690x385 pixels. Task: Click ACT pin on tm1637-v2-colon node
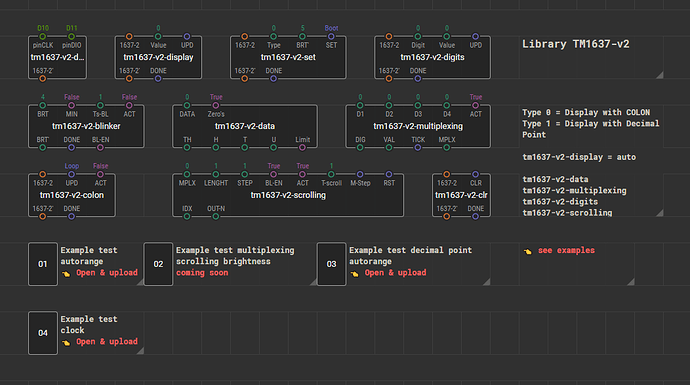tap(100, 174)
